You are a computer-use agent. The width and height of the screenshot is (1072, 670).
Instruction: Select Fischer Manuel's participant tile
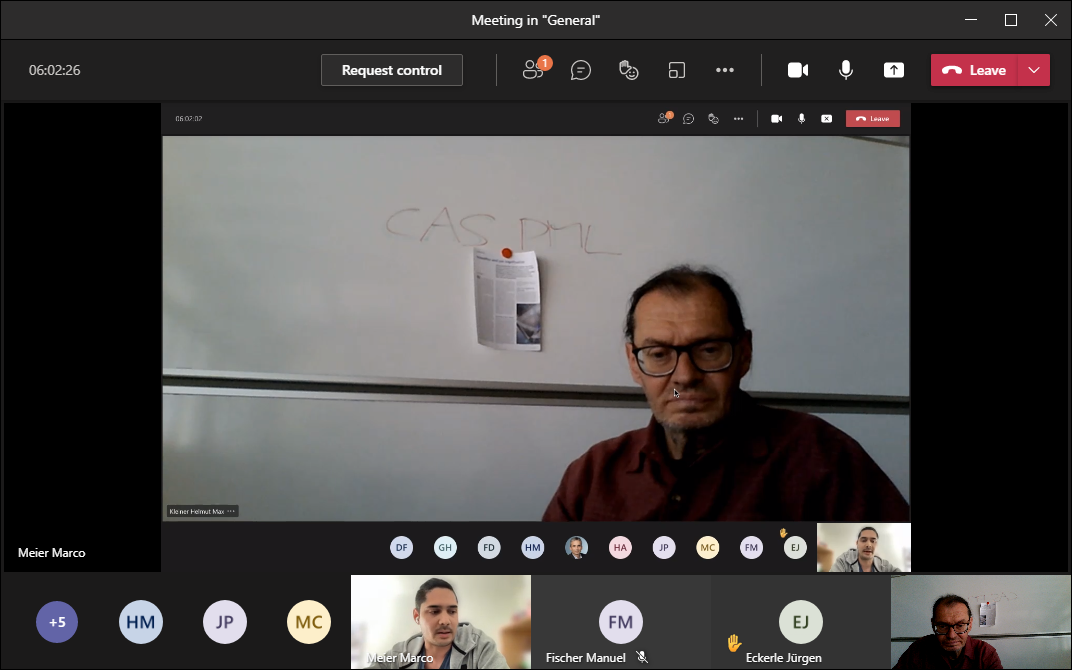pos(621,622)
